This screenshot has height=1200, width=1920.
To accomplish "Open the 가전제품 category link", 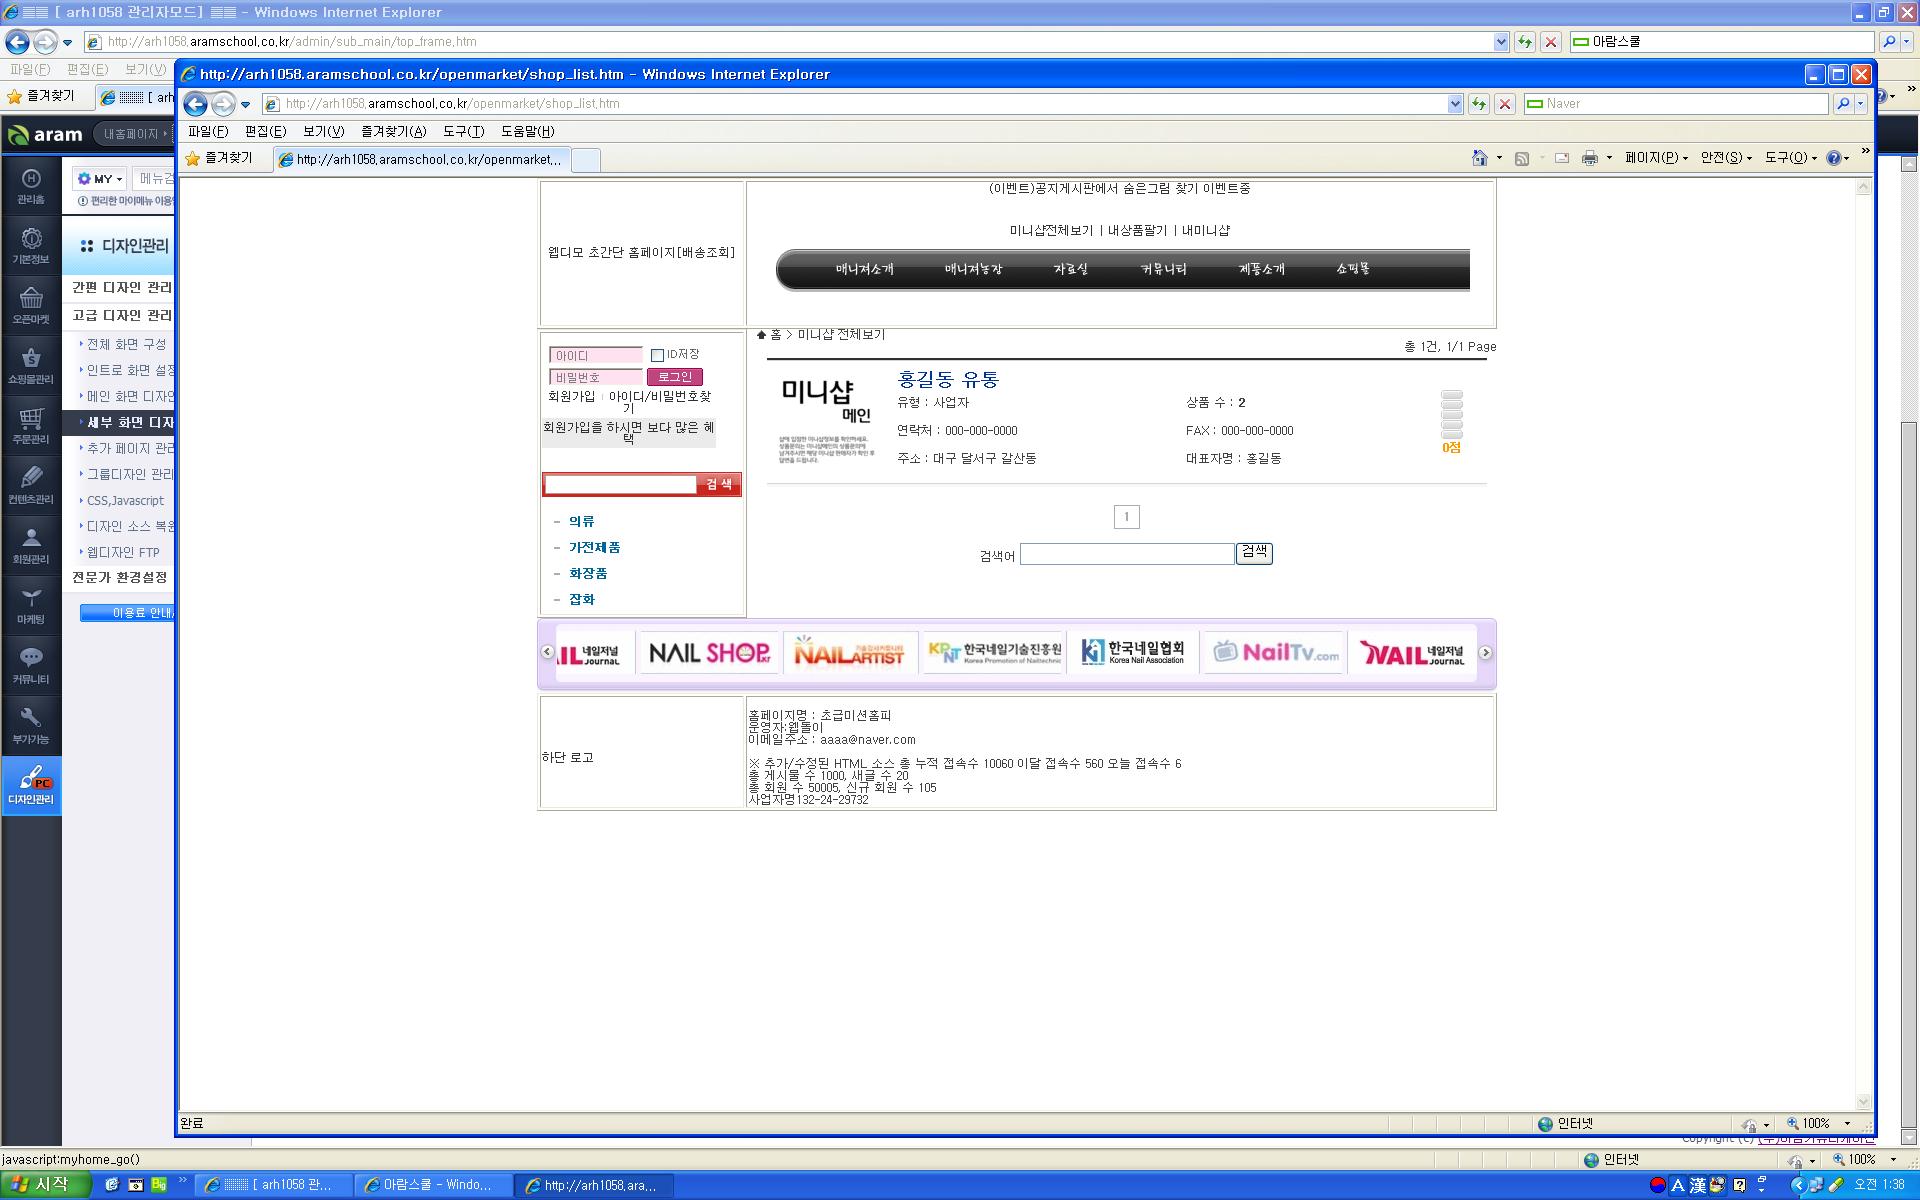I will (x=594, y=548).
